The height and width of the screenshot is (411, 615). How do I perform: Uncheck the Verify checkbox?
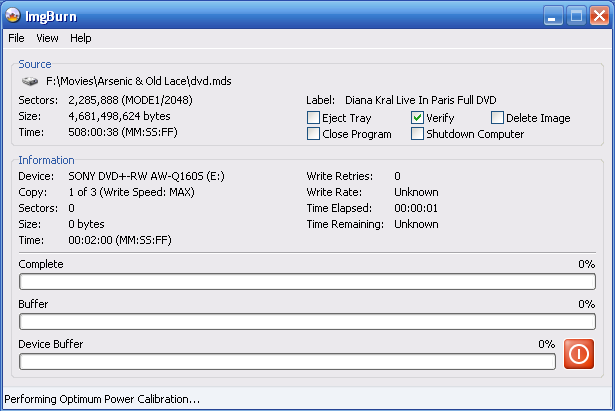pyautogui.click(x=417, y=118)
